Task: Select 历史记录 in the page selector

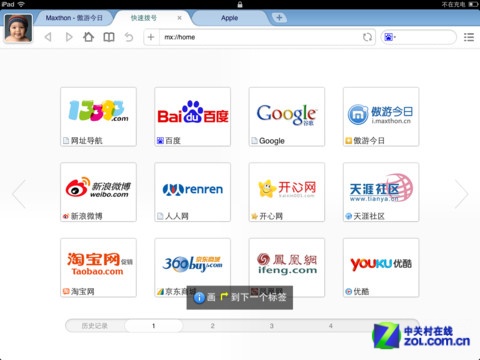Action: pos(95,326)
